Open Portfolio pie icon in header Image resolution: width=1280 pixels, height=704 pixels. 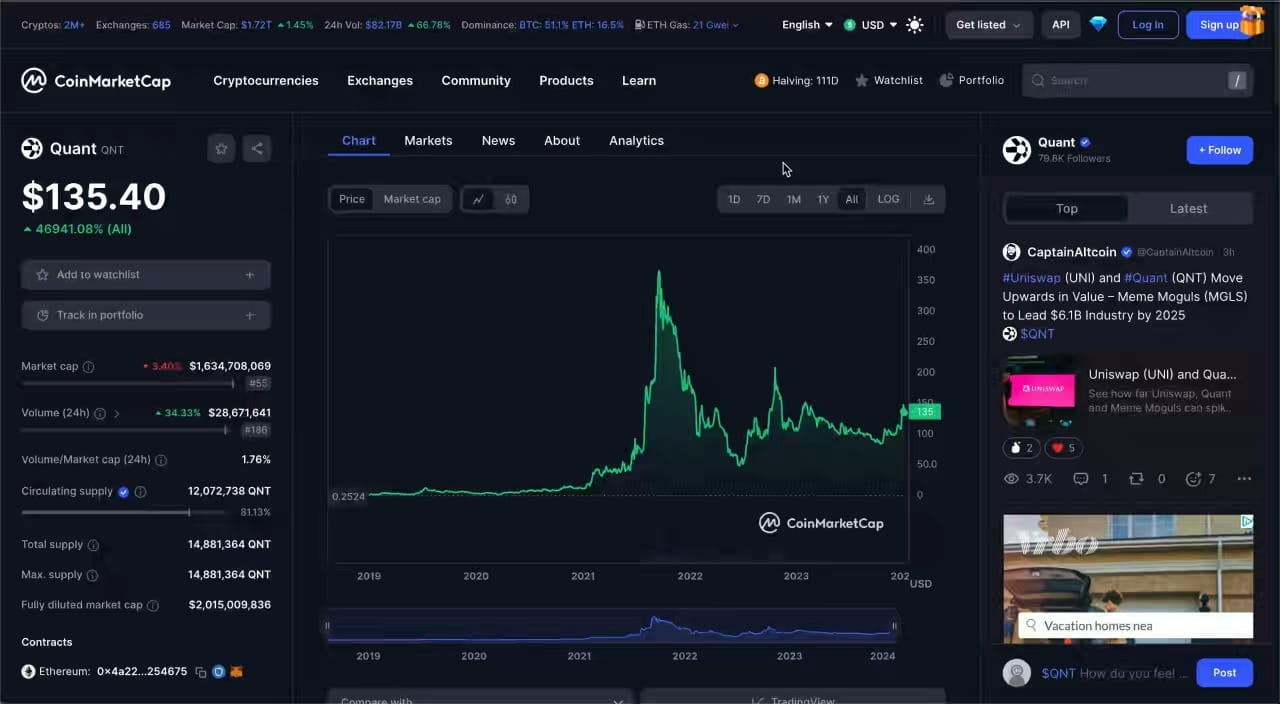click(946, 81)
